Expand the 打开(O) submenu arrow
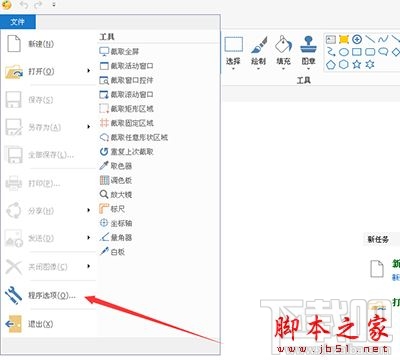 click(89, 71)
